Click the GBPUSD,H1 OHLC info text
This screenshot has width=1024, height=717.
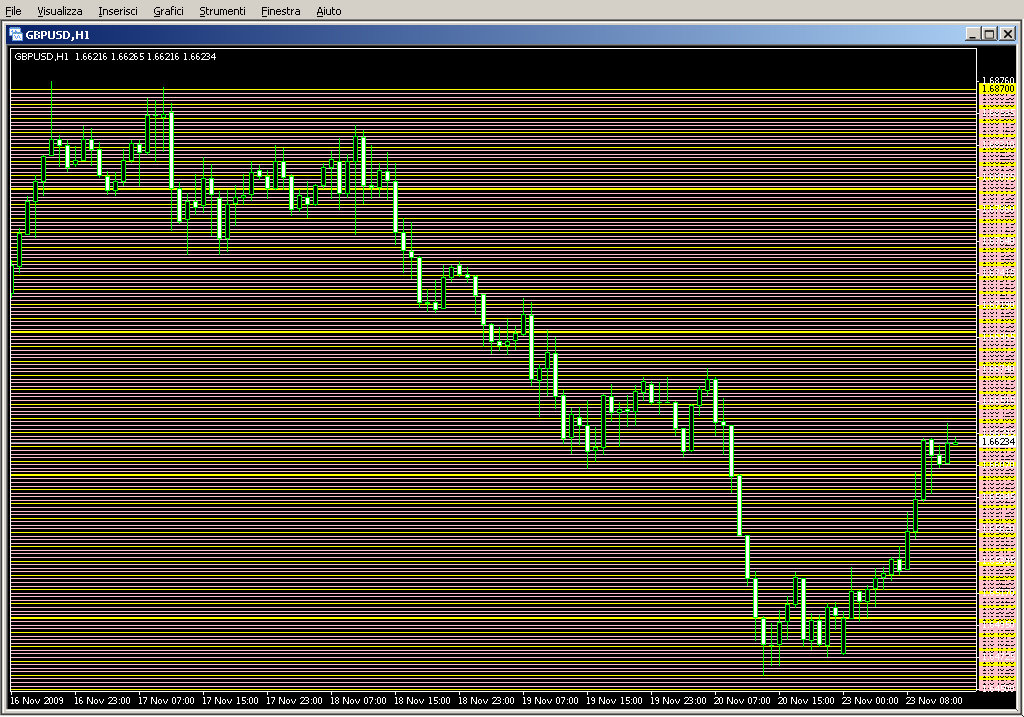click(x=115, y=57)
